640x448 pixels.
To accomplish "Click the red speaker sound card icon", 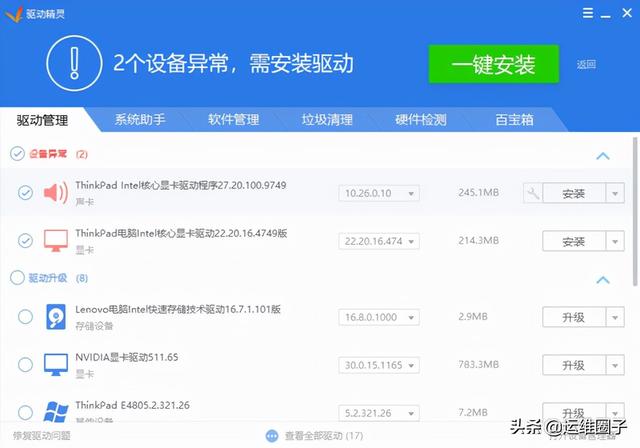I will [x=56, y=193].
